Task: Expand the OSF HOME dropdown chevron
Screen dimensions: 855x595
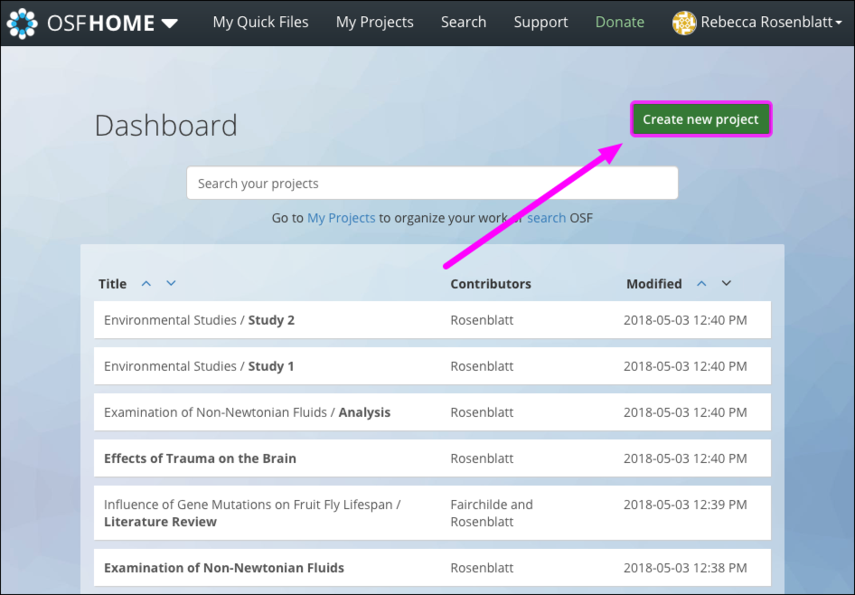Action: (x=169, y=22)
